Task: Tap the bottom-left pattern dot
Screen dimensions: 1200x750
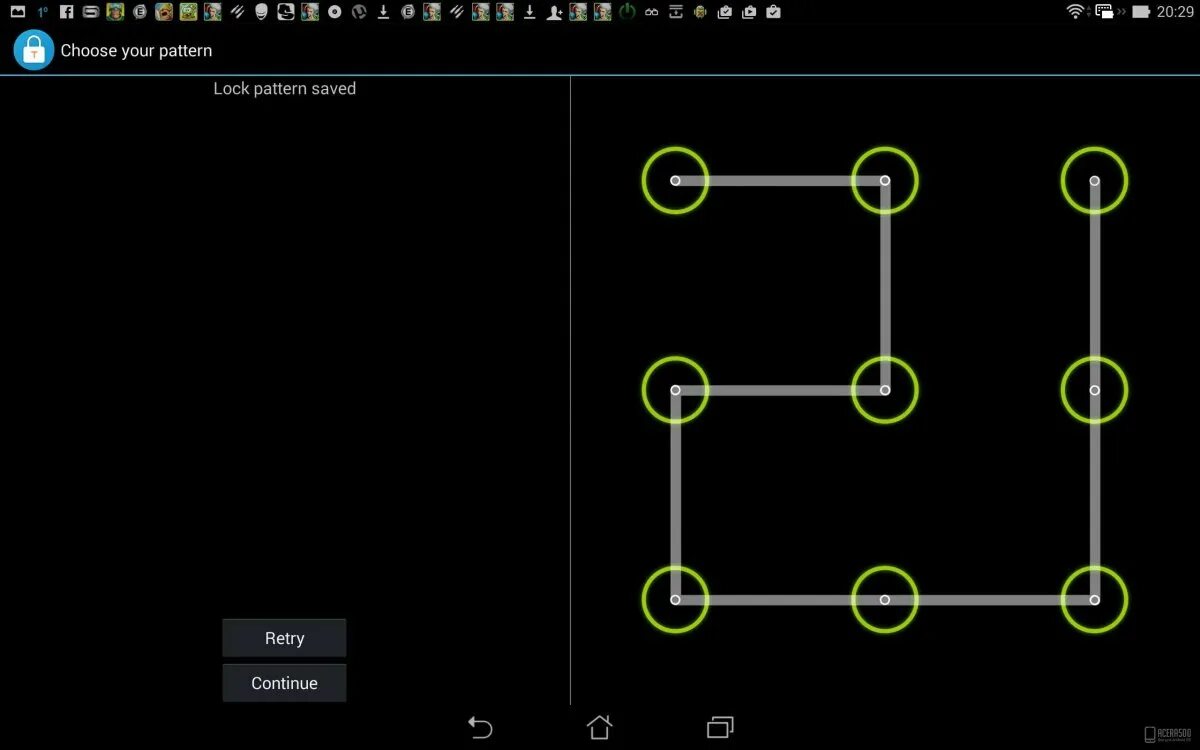Action: tap(675, 600)
